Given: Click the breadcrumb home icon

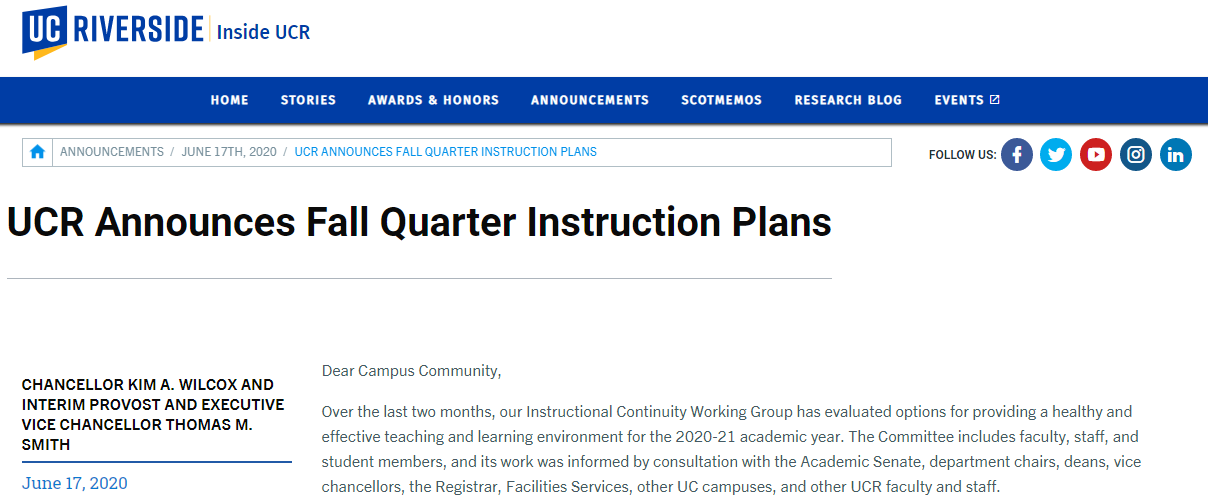Looking at the screenshot, I should pos(38,152).
